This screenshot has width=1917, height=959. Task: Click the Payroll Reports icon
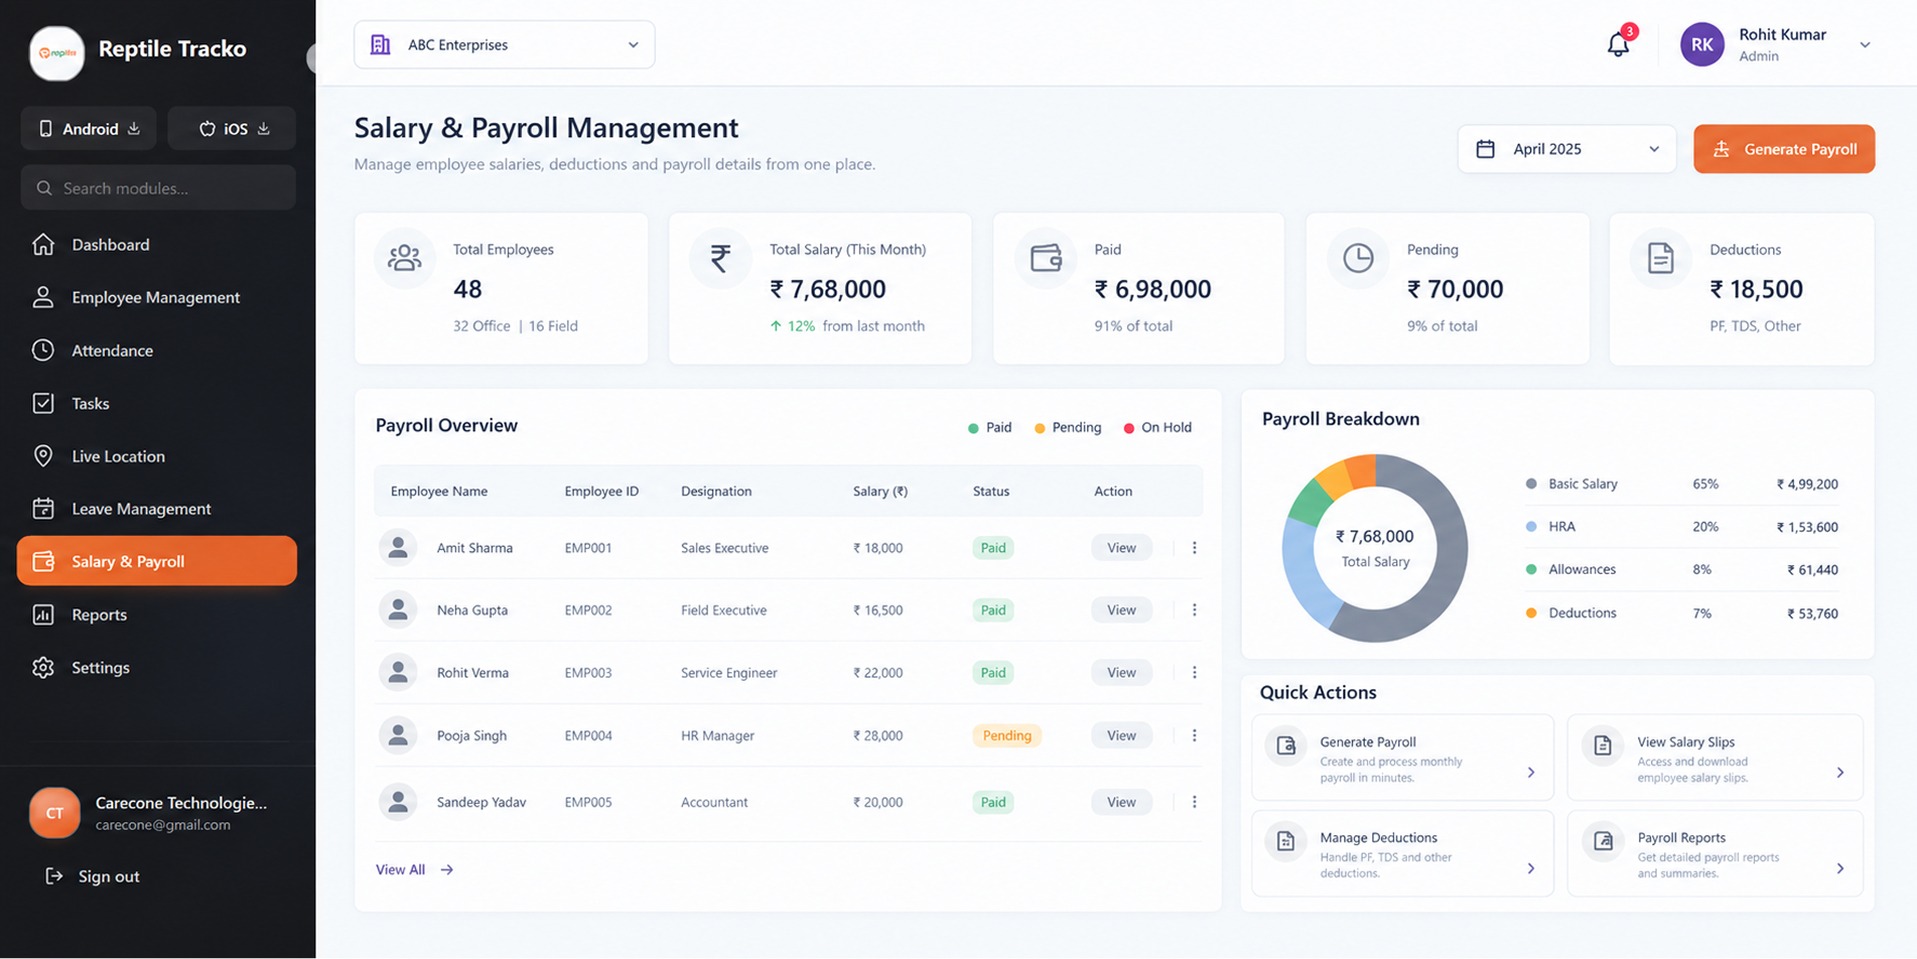click(x=1602, y=842)
